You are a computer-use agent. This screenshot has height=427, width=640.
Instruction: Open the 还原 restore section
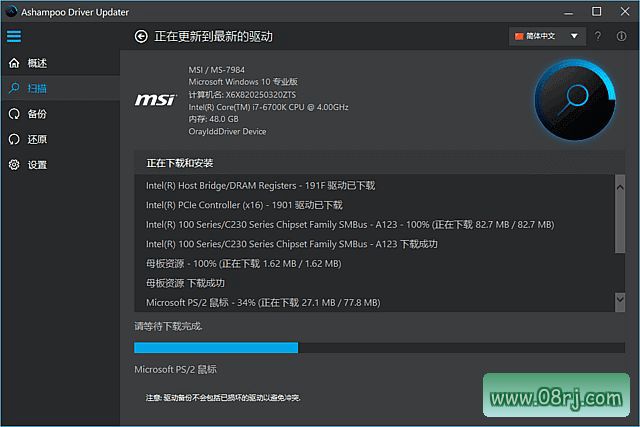(x=37, y=139)
